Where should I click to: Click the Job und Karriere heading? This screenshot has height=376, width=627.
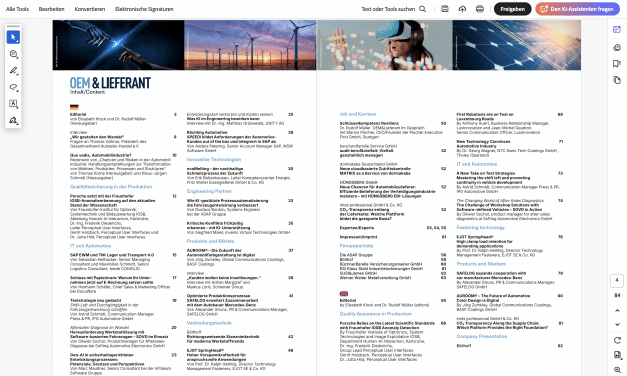pos(358,114)
